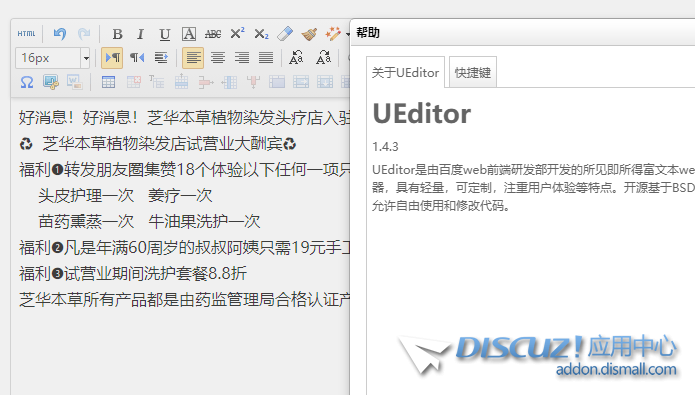Toggle italic formatting
Viewport: 695px width, 395px height.
141,34
